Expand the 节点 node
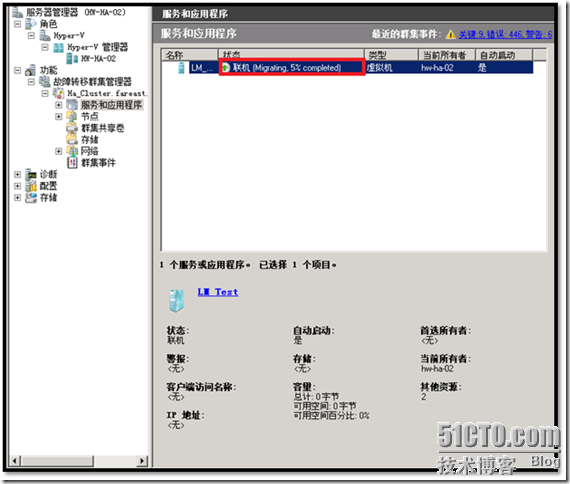The height and width of the screenshot is (484, 570). pos(59,117)
